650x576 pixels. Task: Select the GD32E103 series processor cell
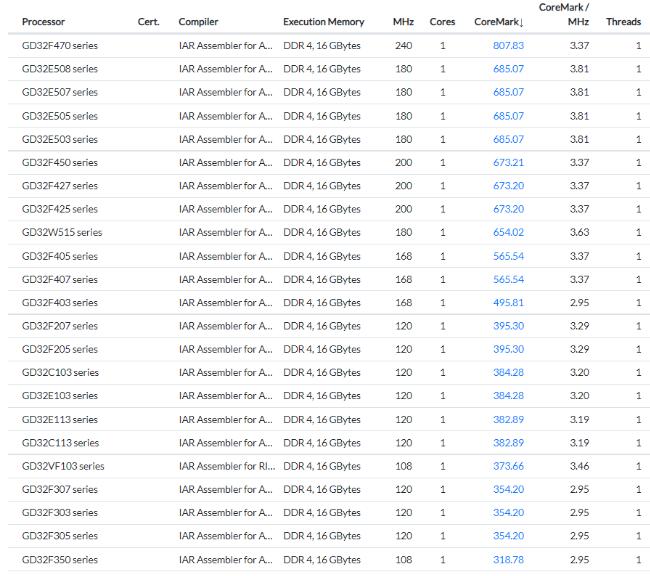[60, 396]
